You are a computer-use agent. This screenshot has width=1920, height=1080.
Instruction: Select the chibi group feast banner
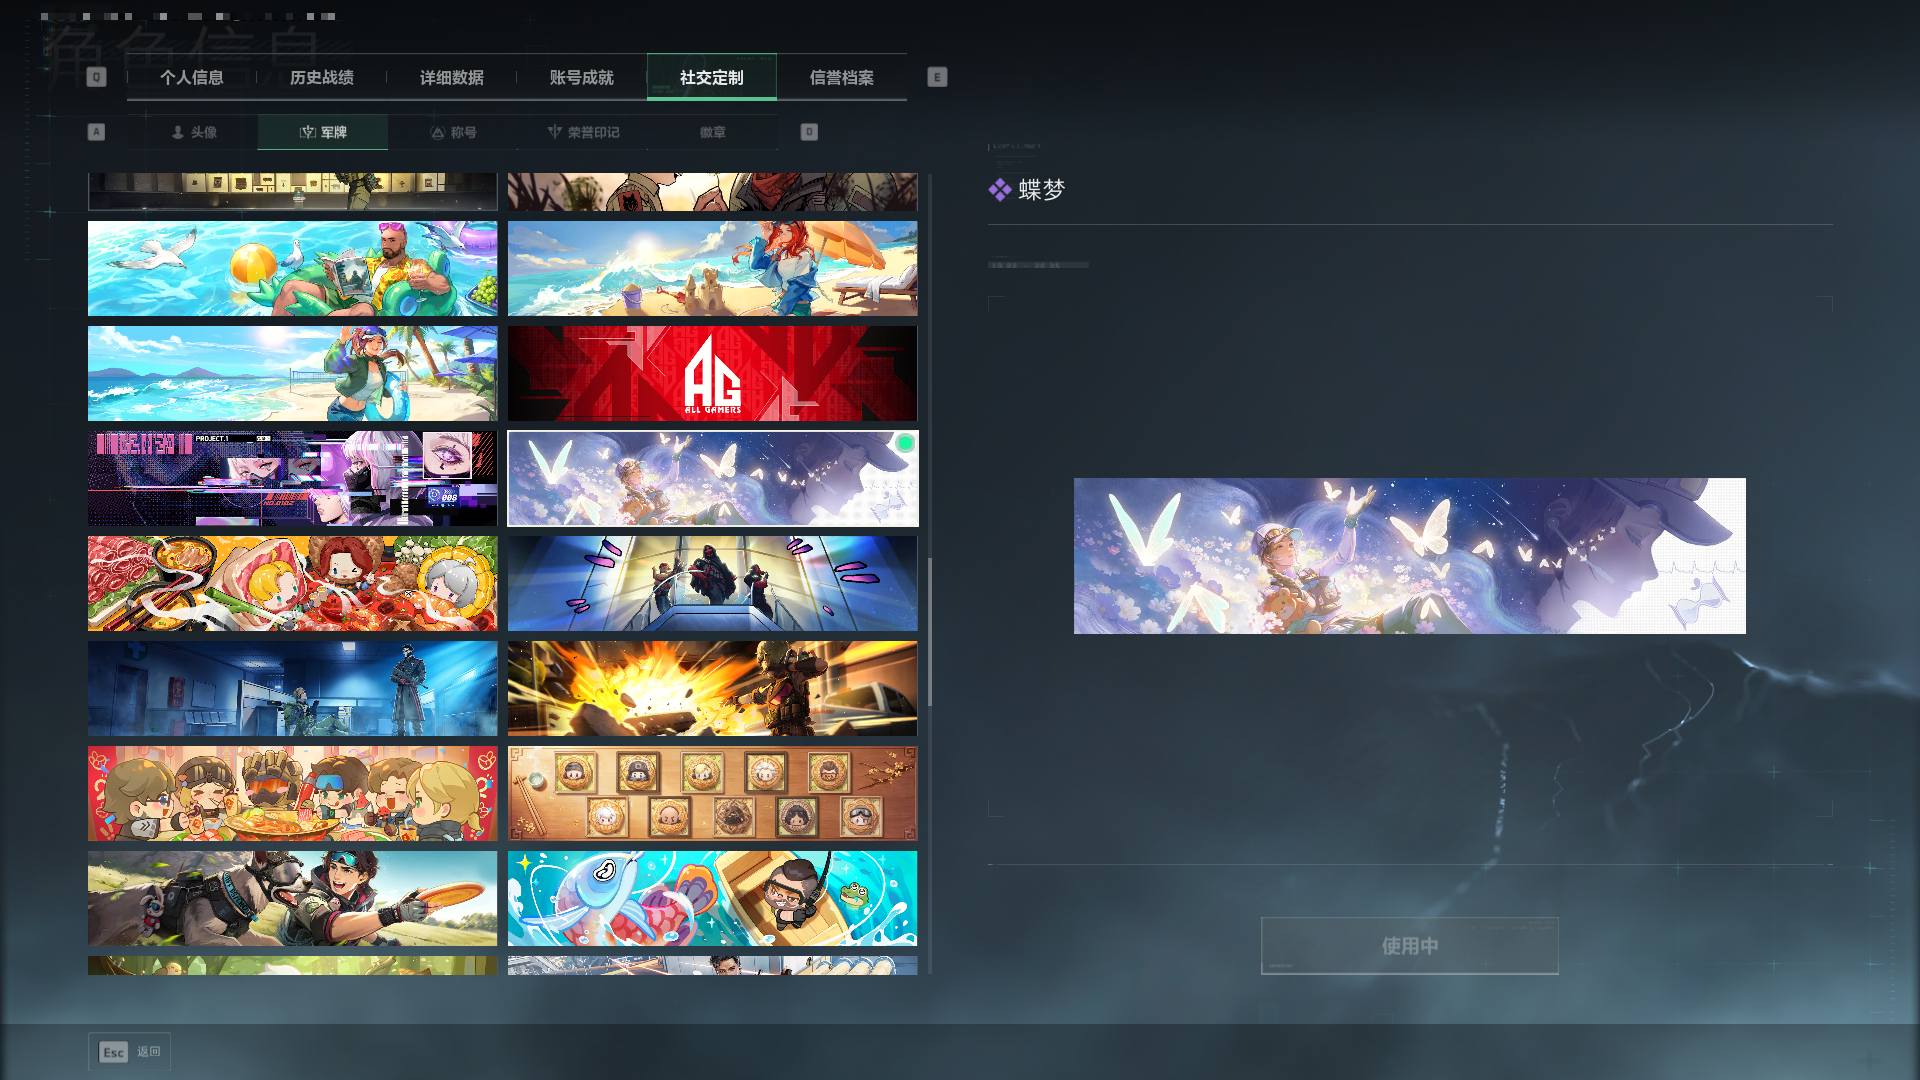tap(292, 794)
